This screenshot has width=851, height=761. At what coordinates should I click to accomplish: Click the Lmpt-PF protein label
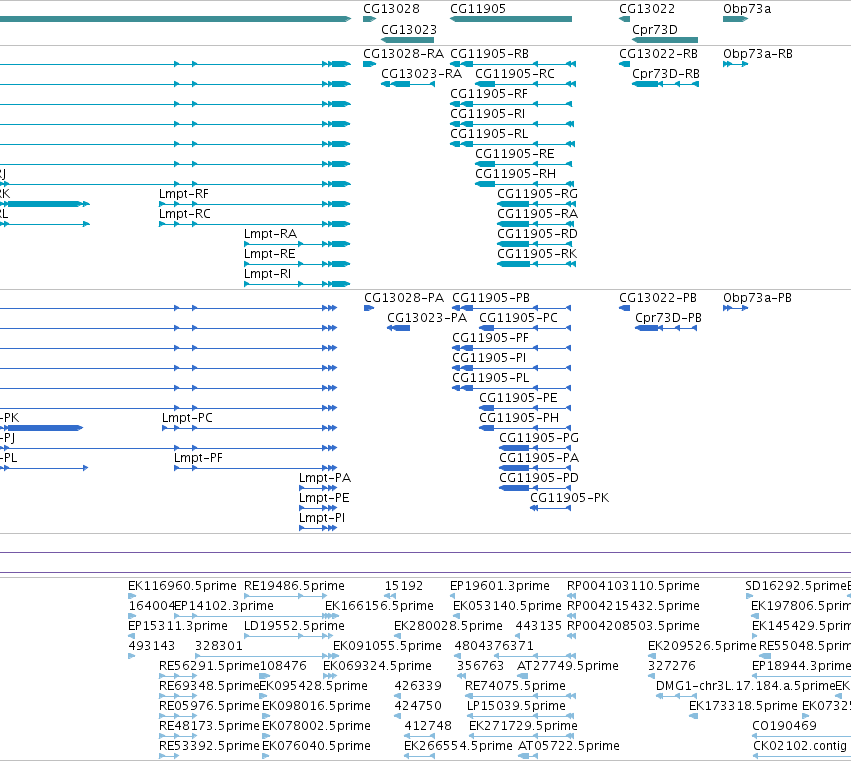(x=198, y=458)
